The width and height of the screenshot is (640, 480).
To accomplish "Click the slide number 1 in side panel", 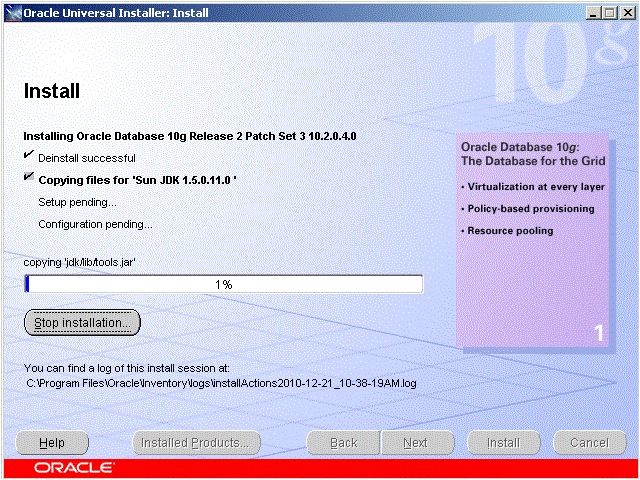I will pos(598,334).
